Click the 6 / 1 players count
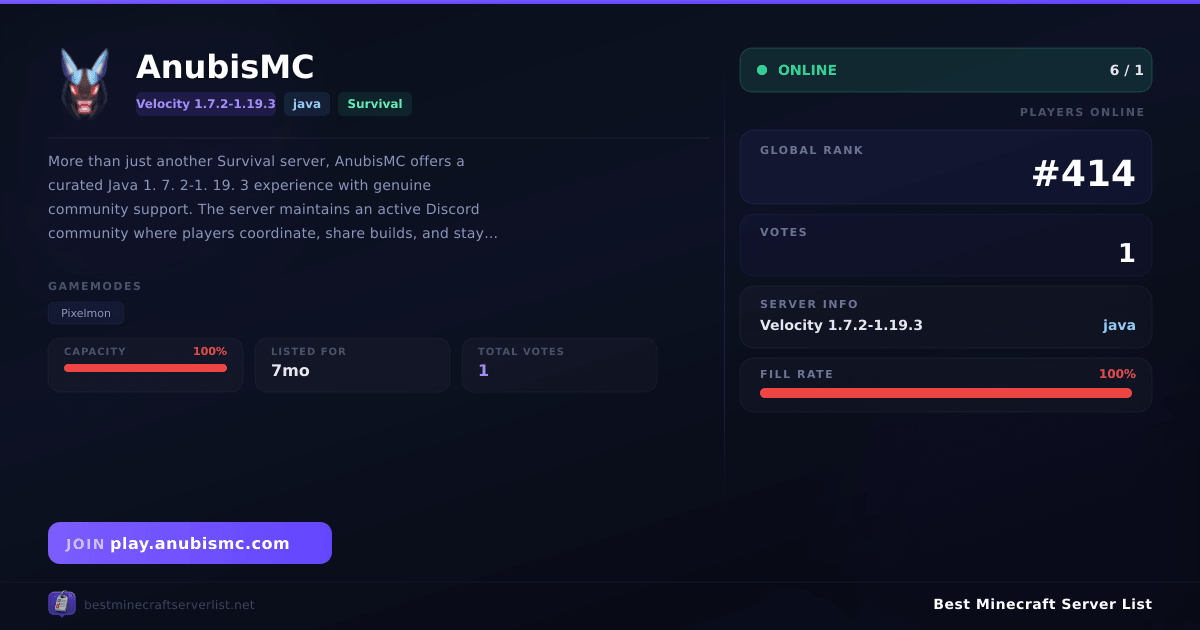 (x=1126, y=70)
